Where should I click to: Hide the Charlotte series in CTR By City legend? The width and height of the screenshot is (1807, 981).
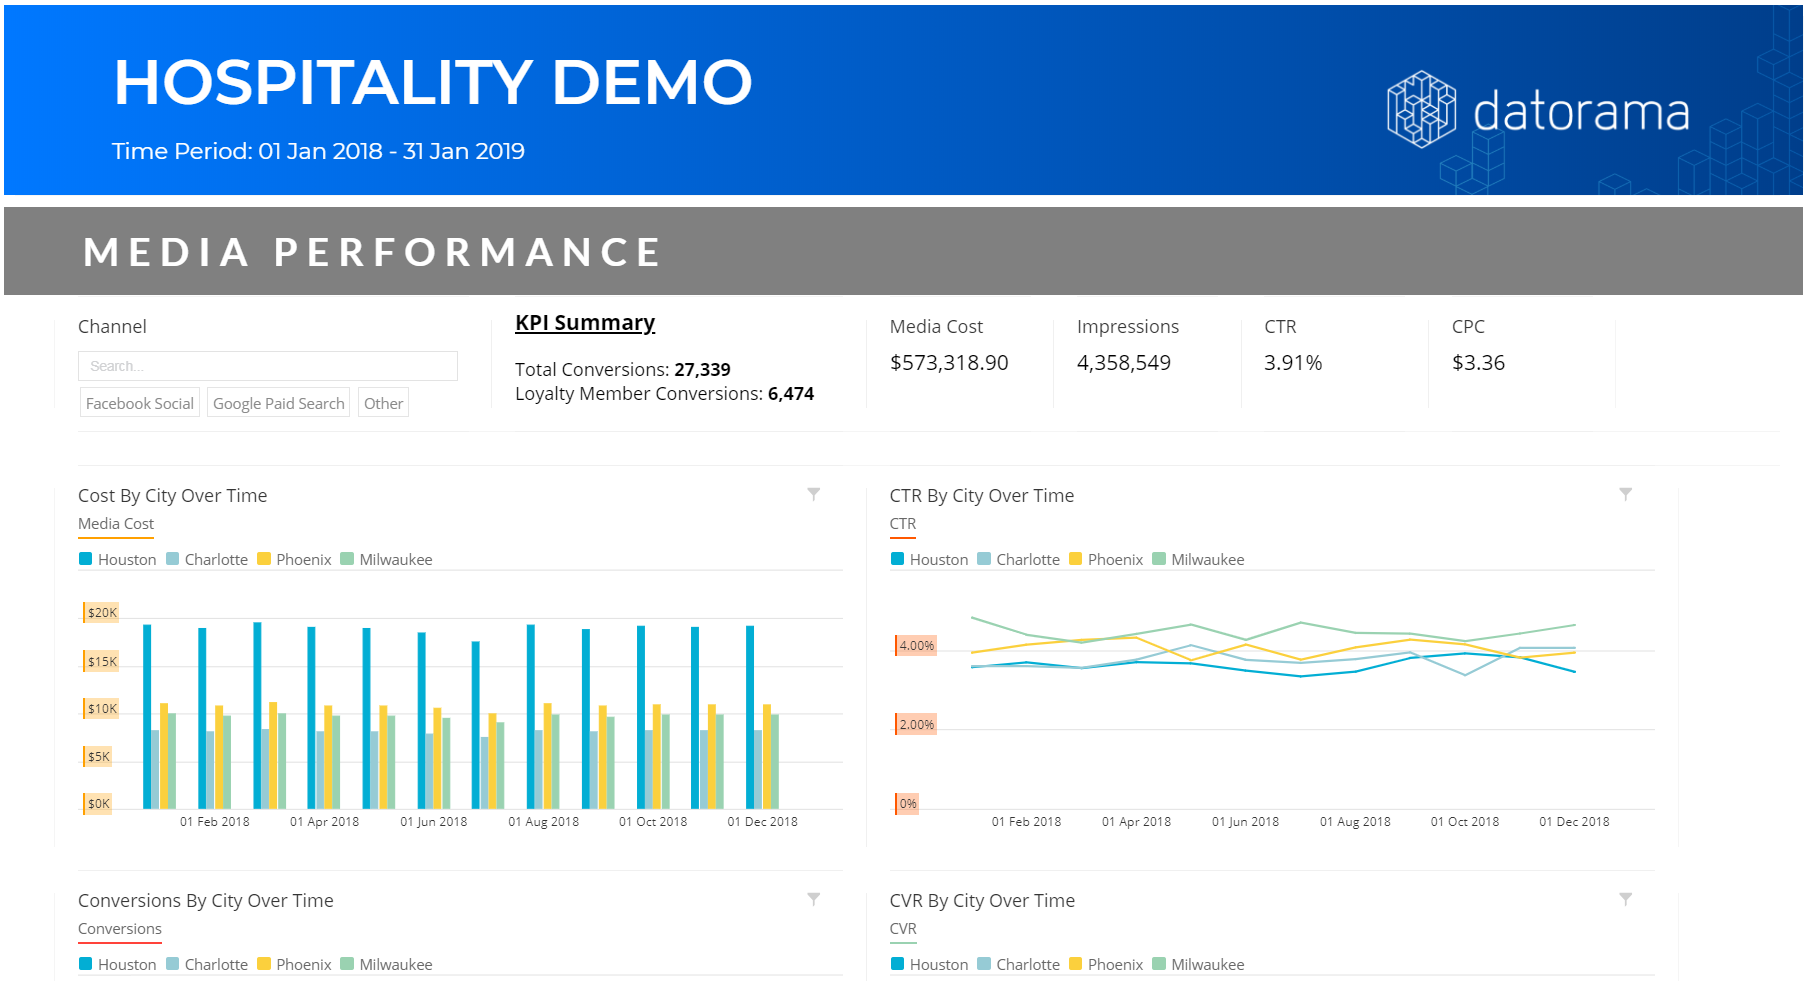point(1028,559)
